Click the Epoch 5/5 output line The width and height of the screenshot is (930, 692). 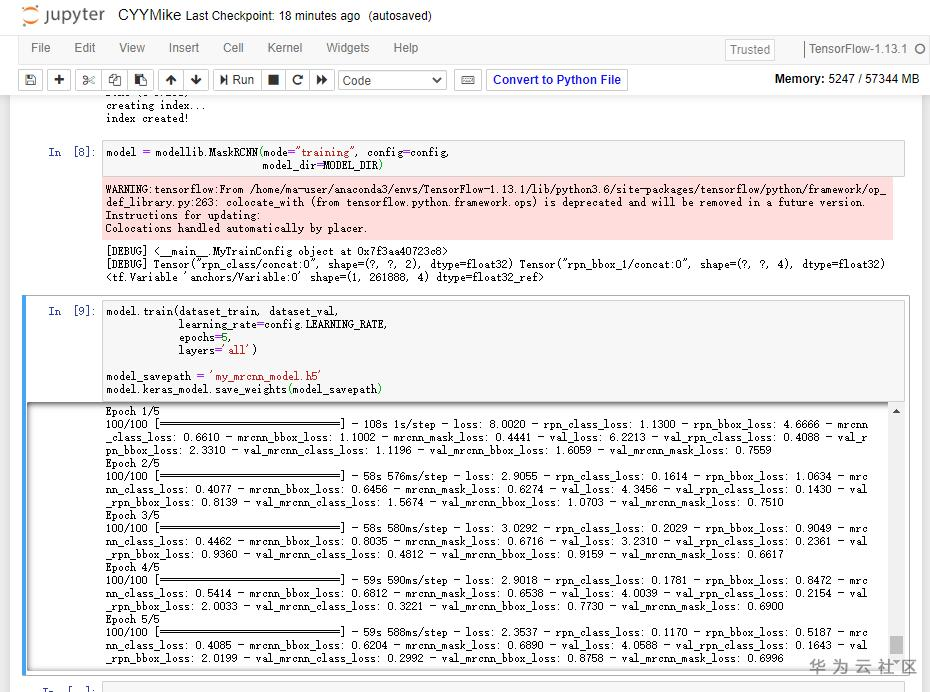tap(132, 619)
